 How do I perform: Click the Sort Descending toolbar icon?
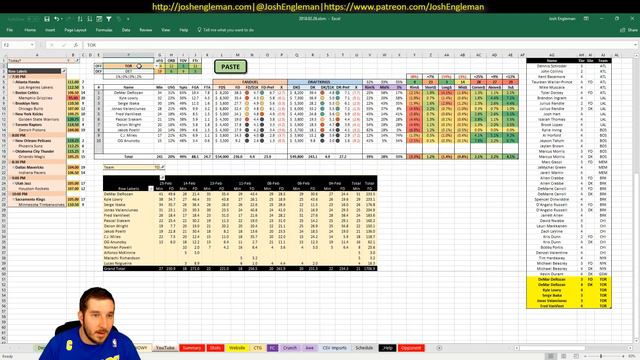(89, 19)
